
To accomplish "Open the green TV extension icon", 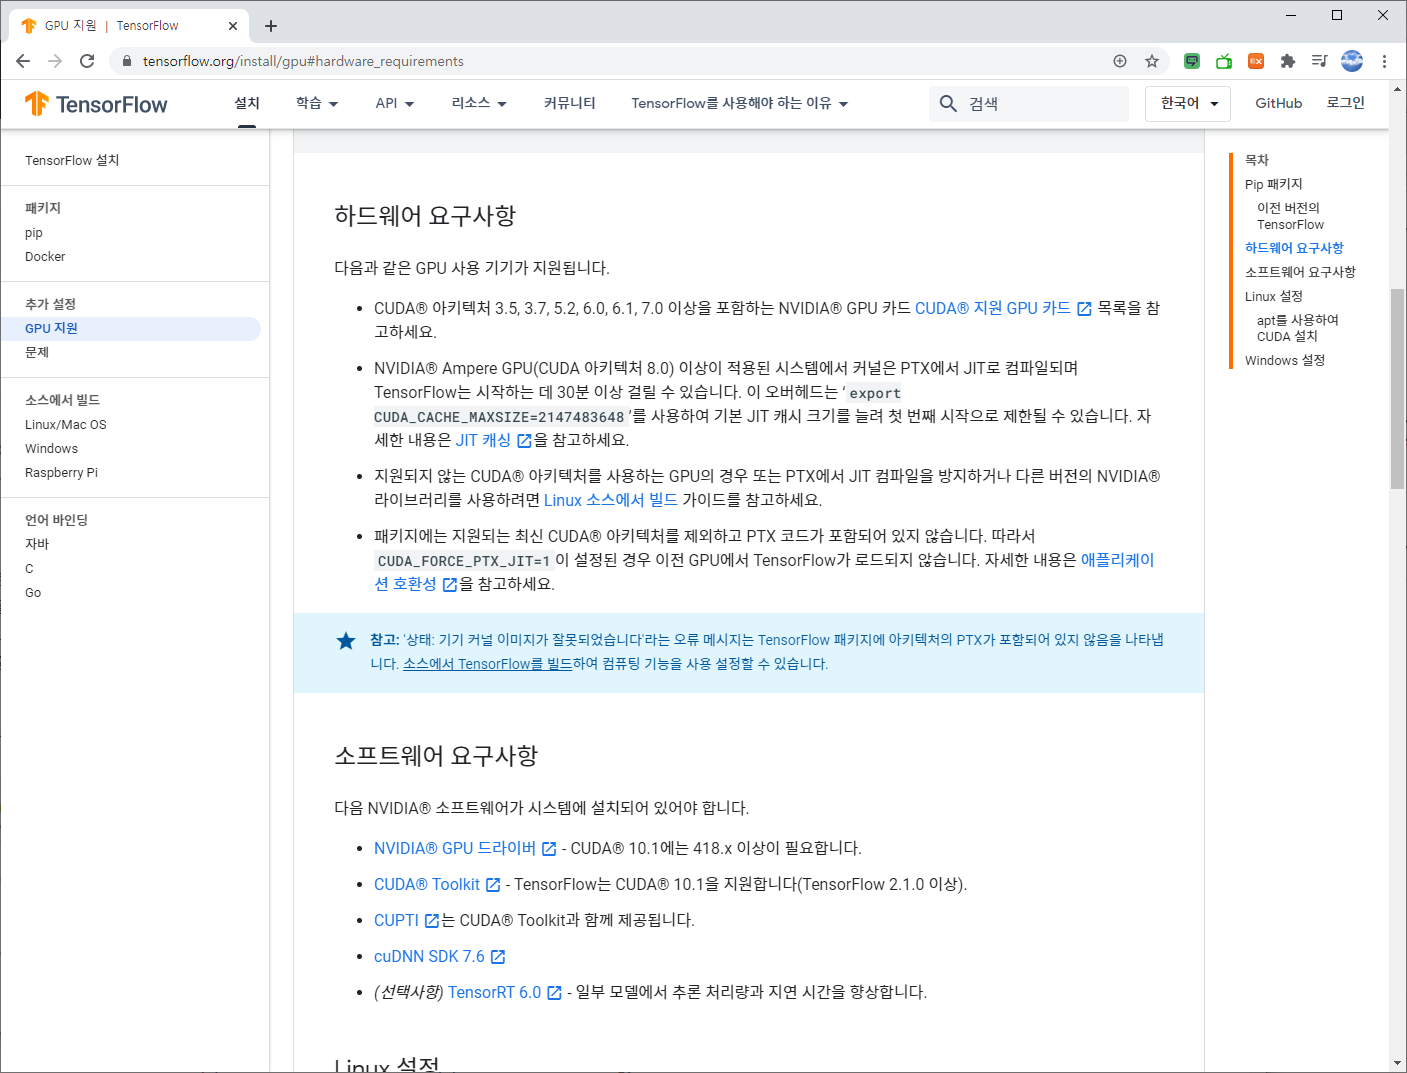I will pyautogui.click(x=1224, y=61).
